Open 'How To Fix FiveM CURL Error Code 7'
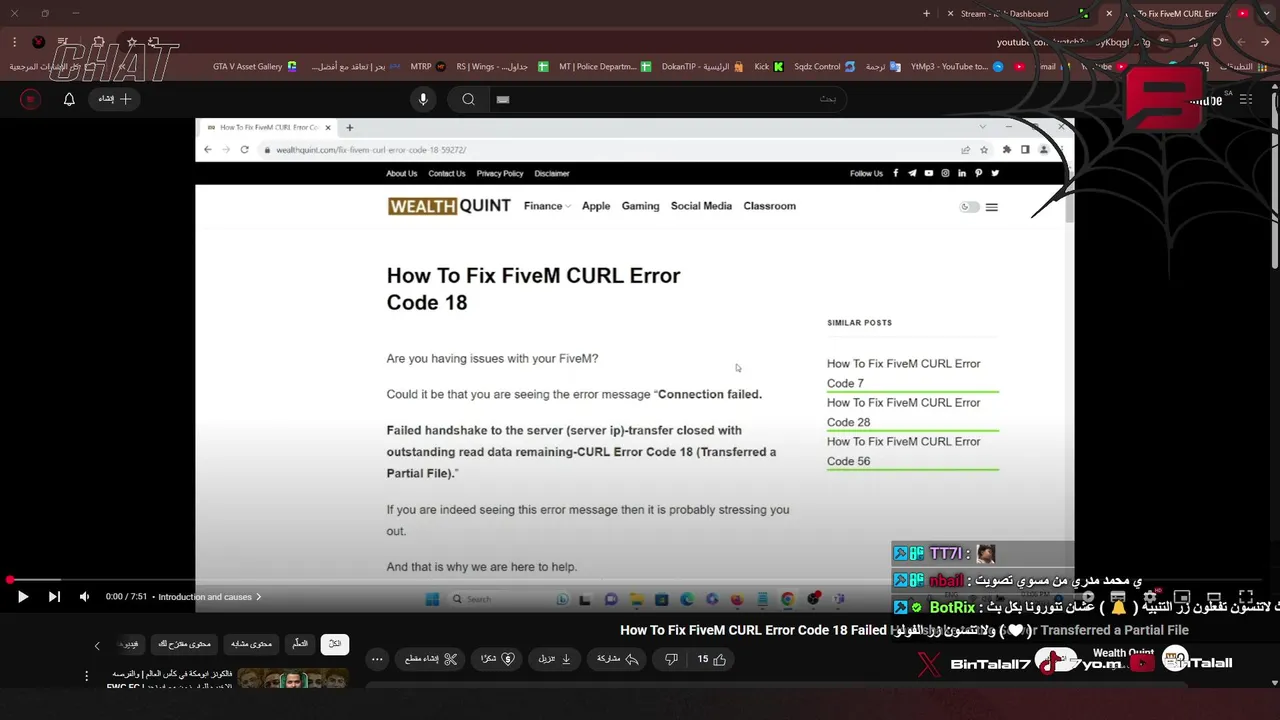This screenshot has width=1280, height=720. [904, 373]
